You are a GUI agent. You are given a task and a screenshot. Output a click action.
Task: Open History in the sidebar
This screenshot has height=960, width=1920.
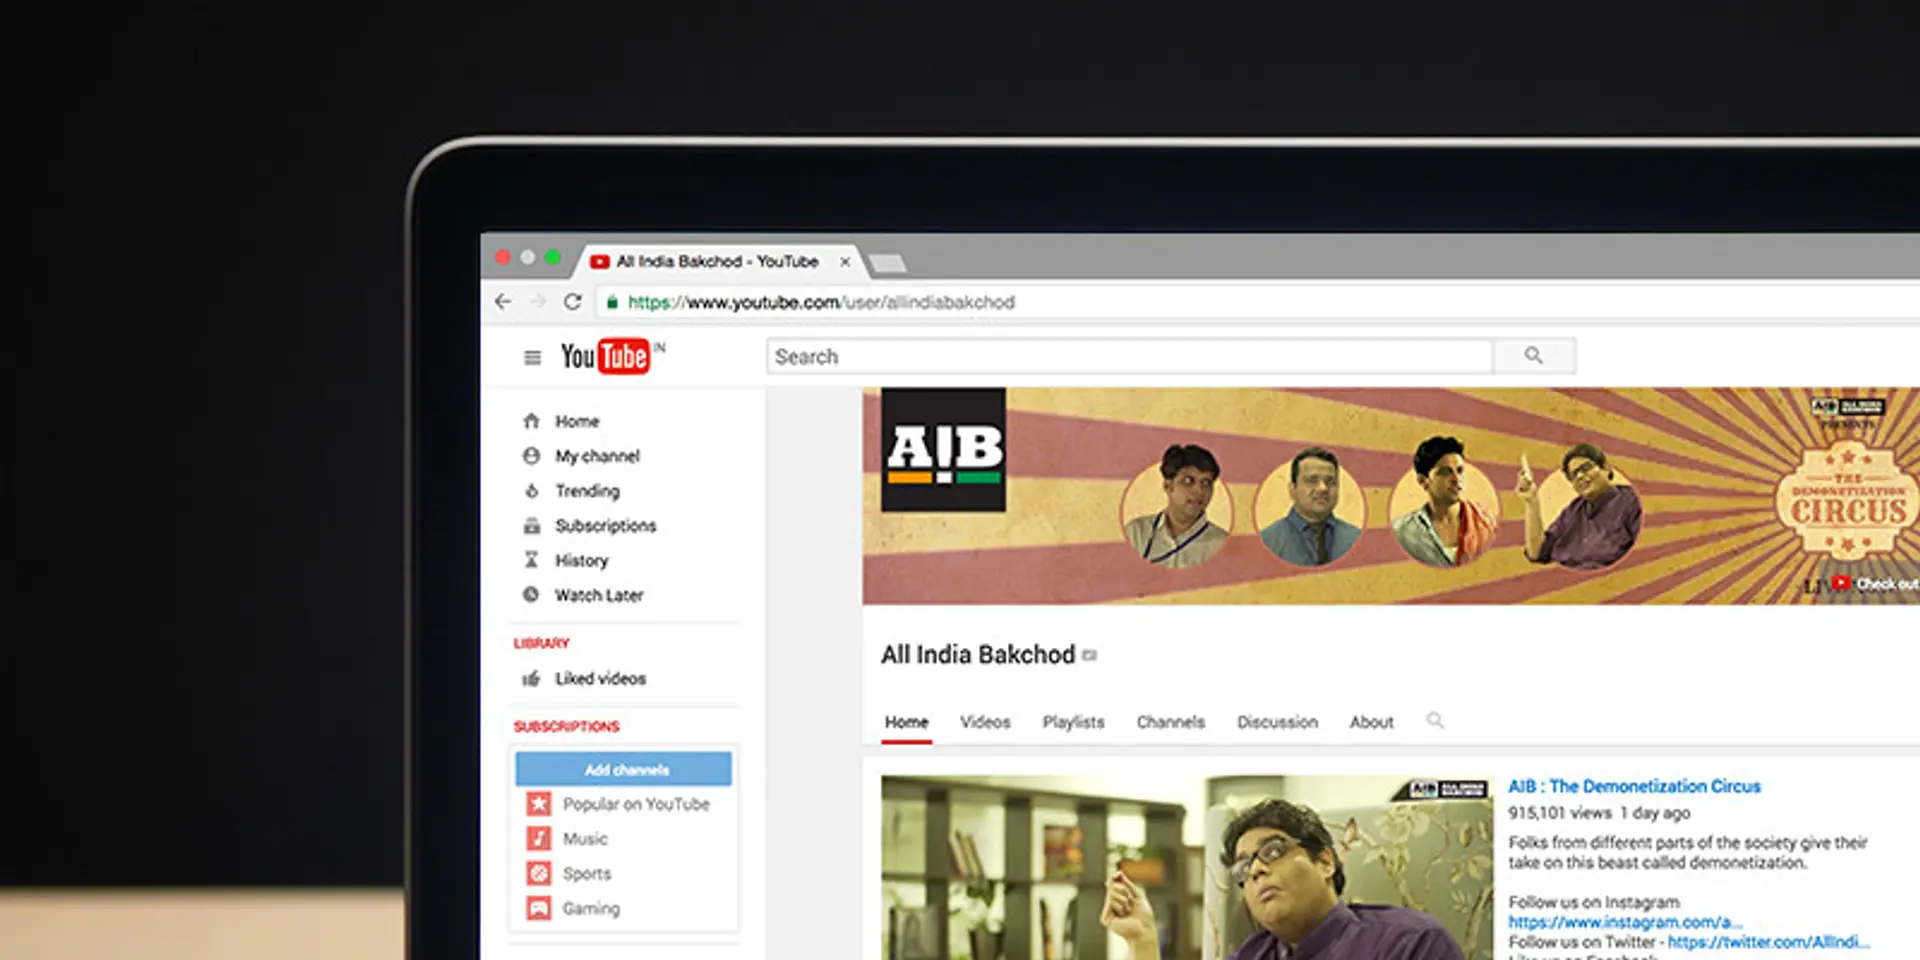click(x=581, y=561)
